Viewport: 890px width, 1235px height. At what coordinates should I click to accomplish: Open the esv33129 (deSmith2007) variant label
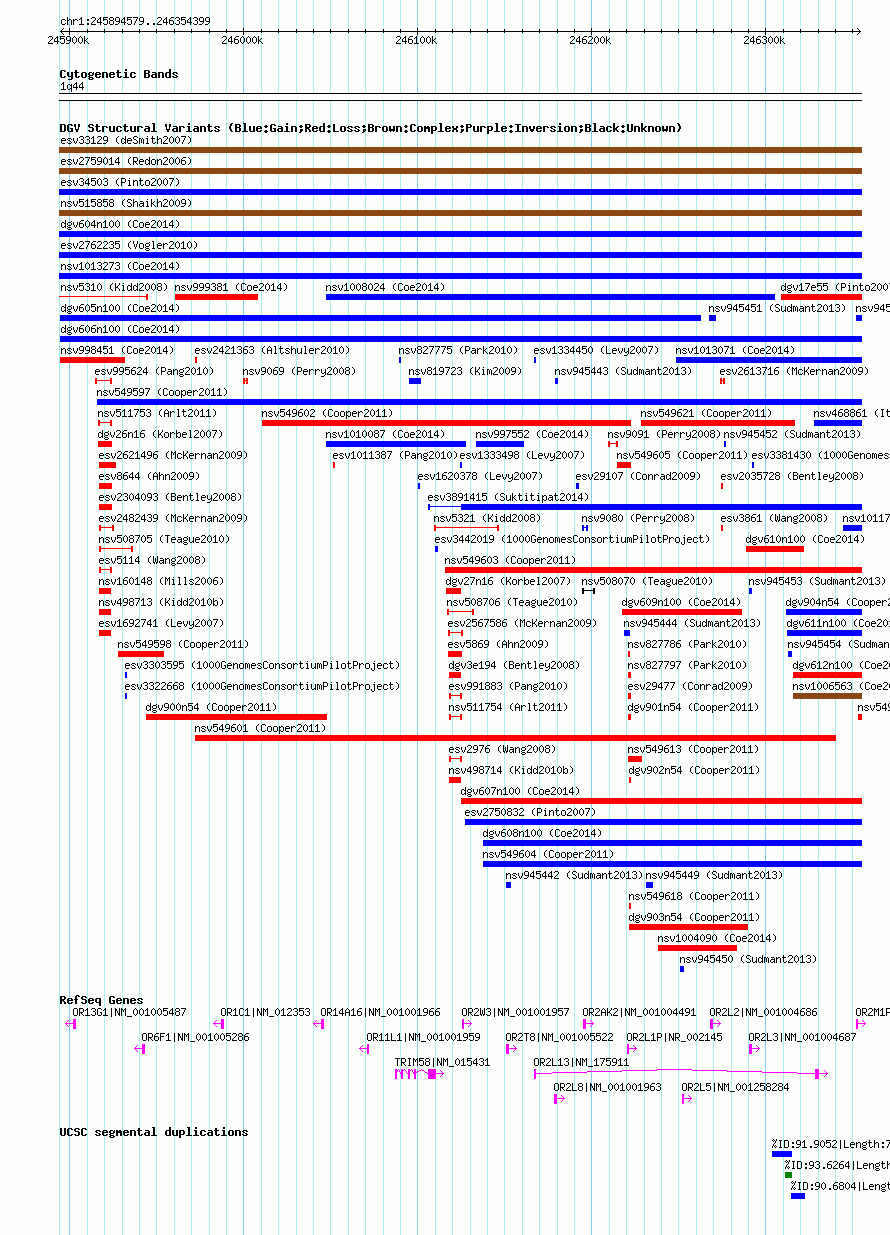coord(125,140)
